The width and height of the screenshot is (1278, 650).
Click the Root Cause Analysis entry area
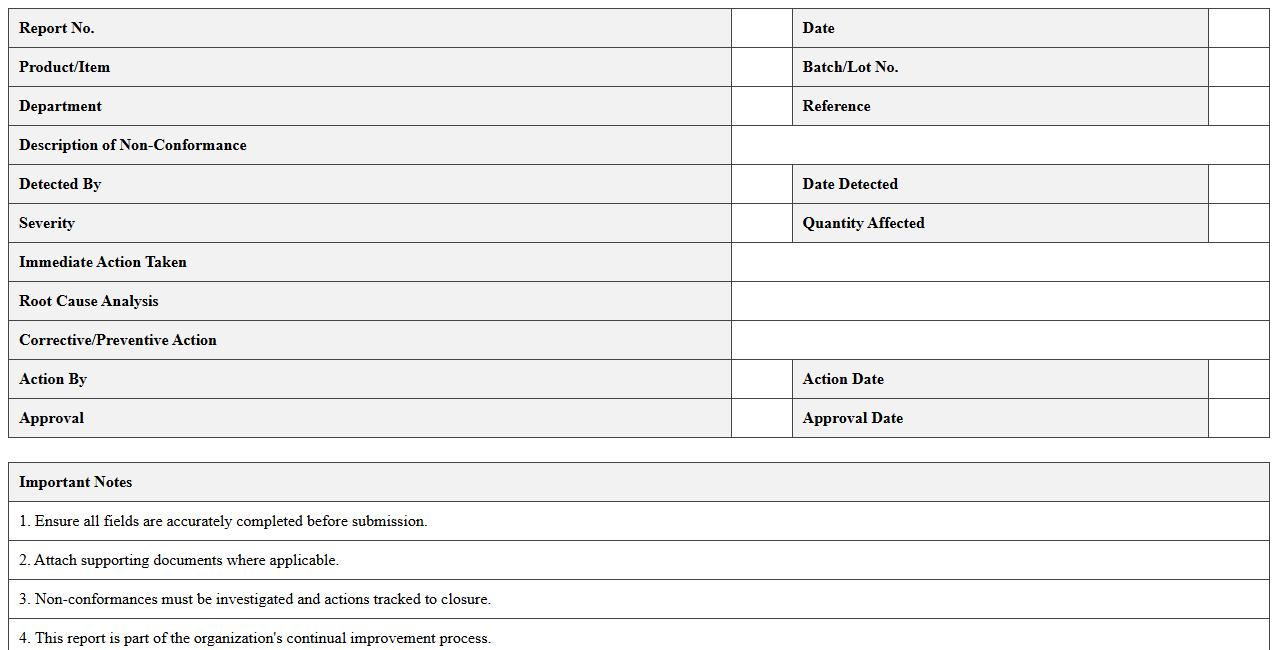point(999,301)
